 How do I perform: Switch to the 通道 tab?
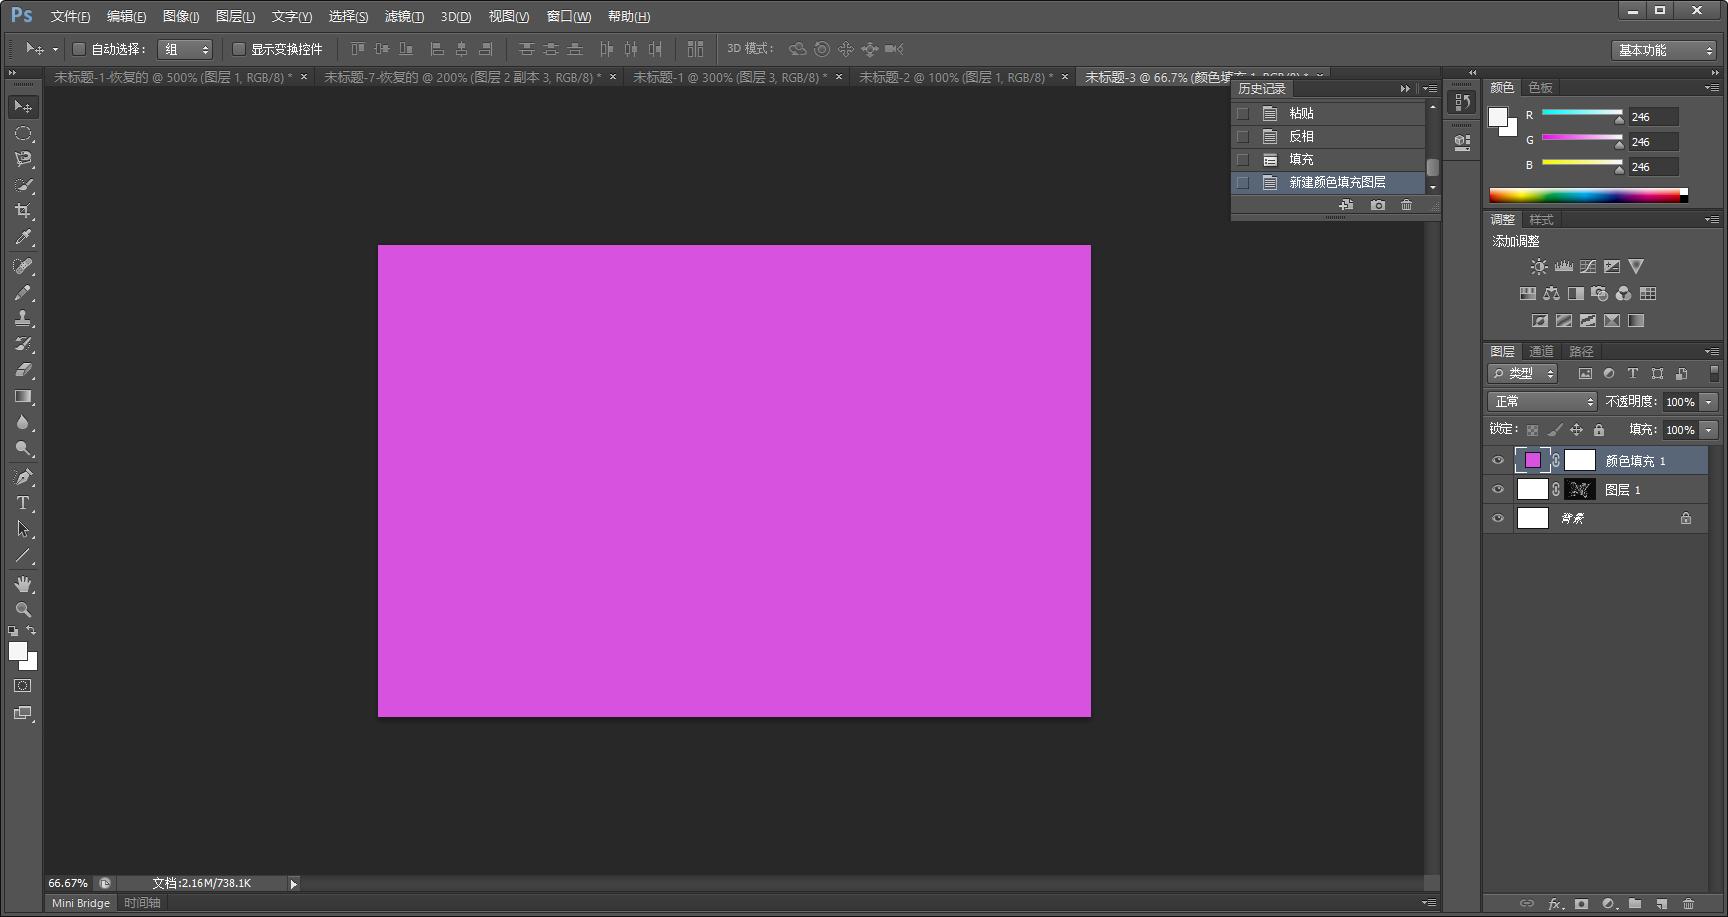click(1541, 351)
